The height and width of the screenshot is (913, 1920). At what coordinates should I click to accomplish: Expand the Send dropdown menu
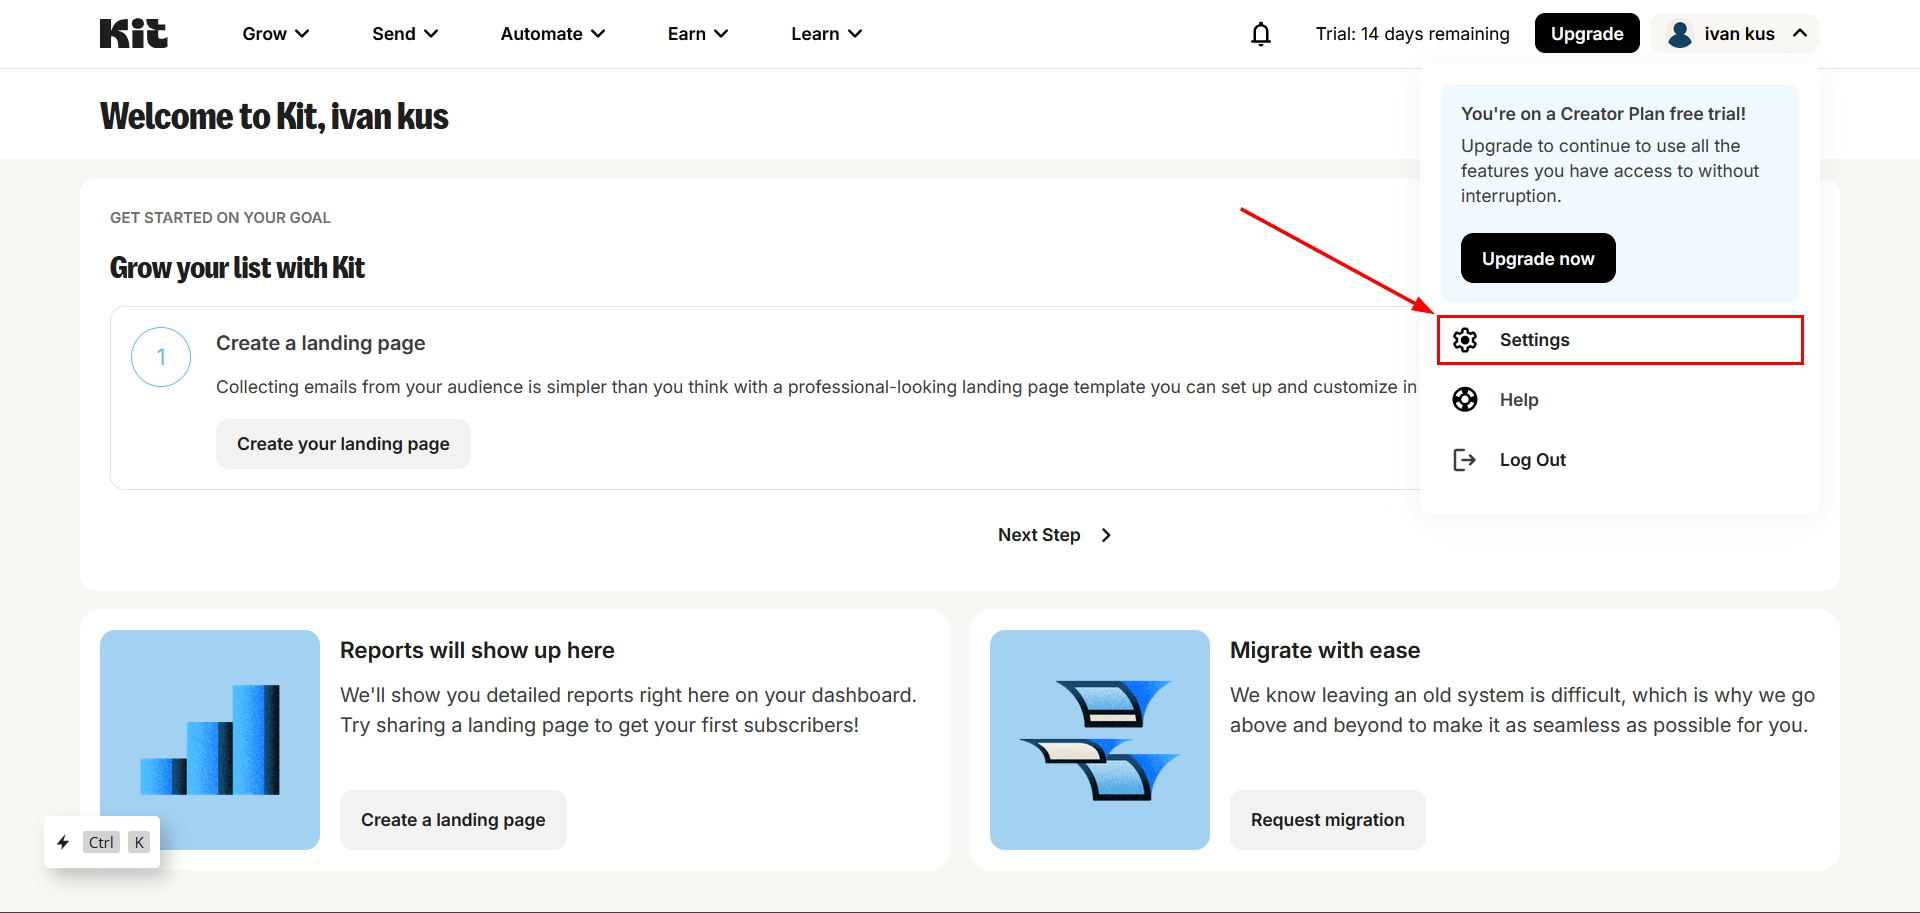click(405, 34)
